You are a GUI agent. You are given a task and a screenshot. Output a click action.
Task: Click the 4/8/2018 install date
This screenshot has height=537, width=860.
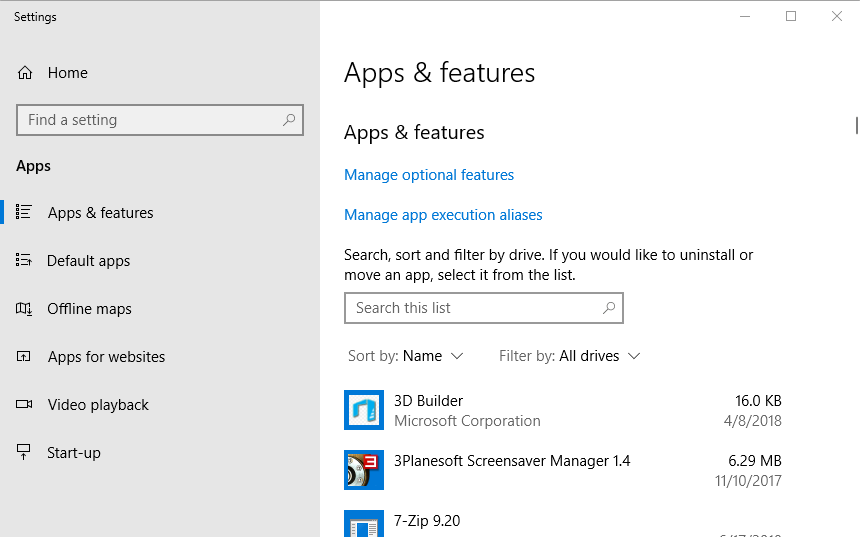pos(752,421)
